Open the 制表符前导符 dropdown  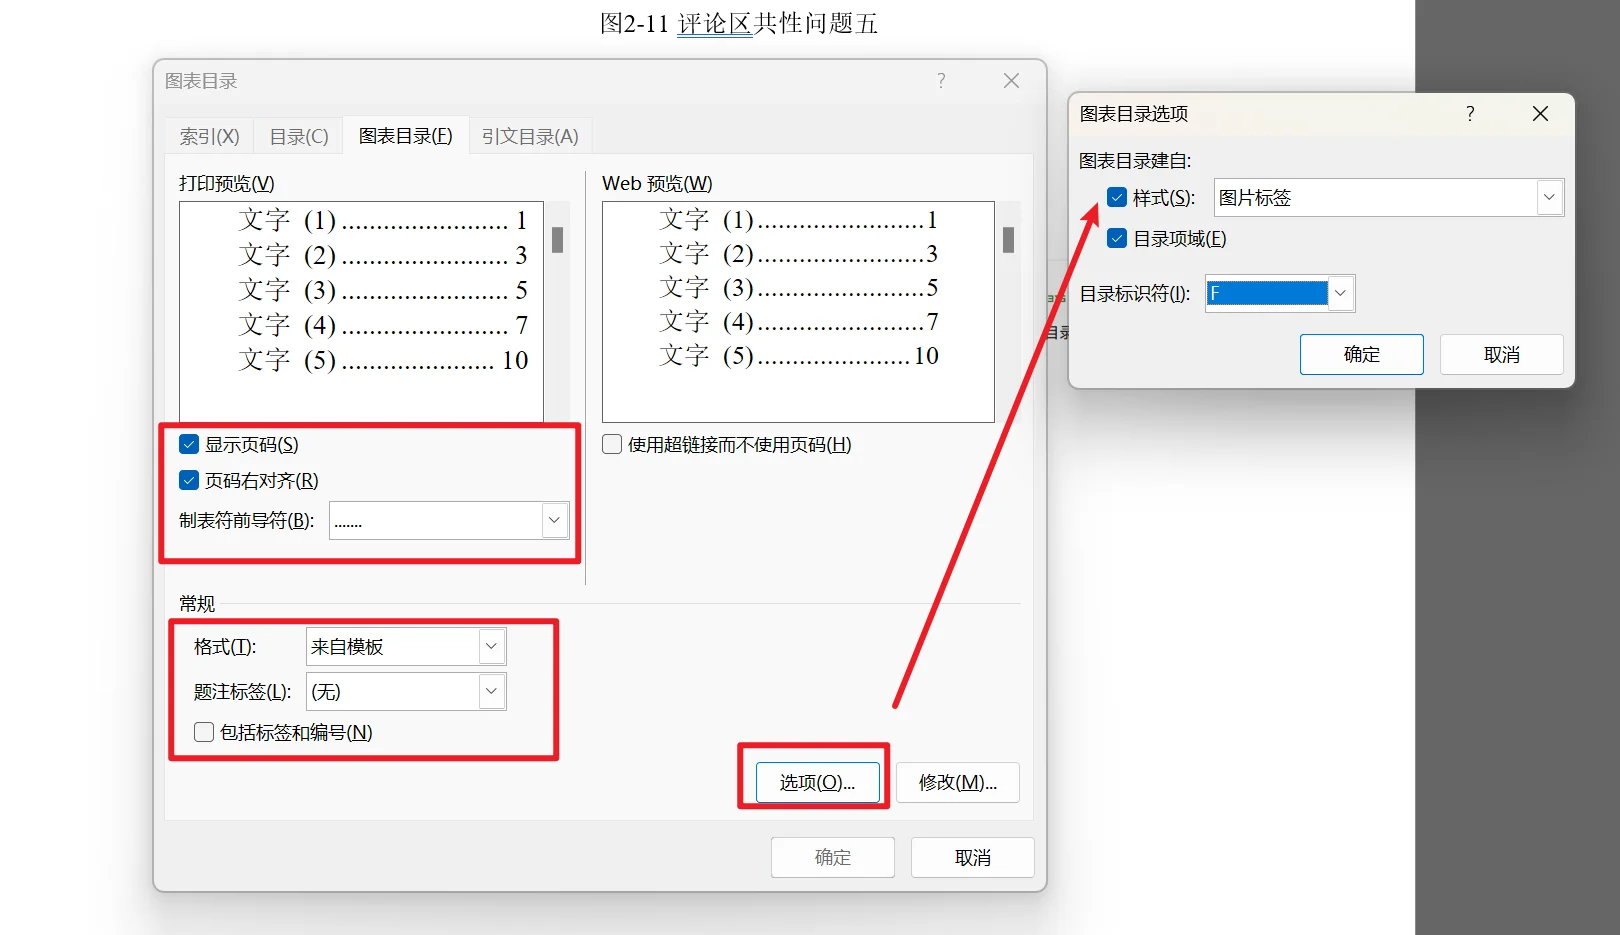pyautogui.click(x=554, y=520)
